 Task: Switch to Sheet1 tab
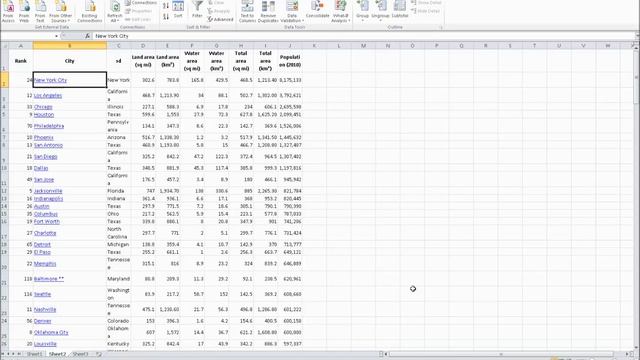[35, 354]
